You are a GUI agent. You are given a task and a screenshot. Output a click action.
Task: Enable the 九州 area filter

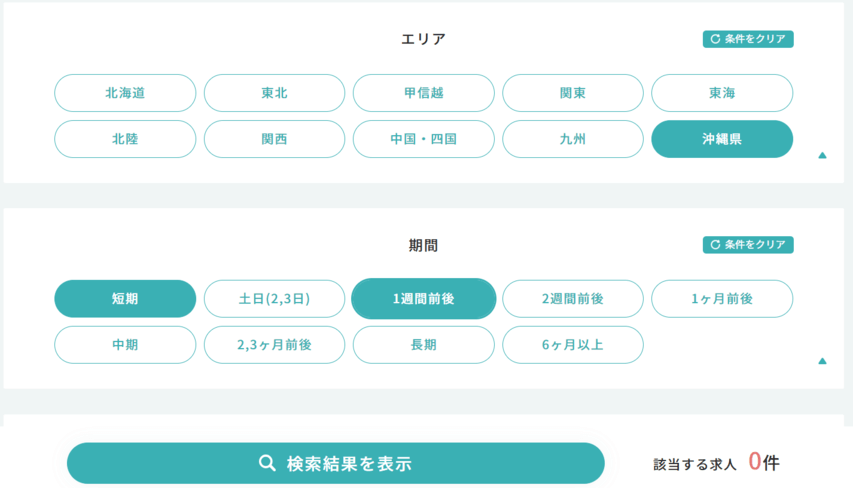[573, 139]
